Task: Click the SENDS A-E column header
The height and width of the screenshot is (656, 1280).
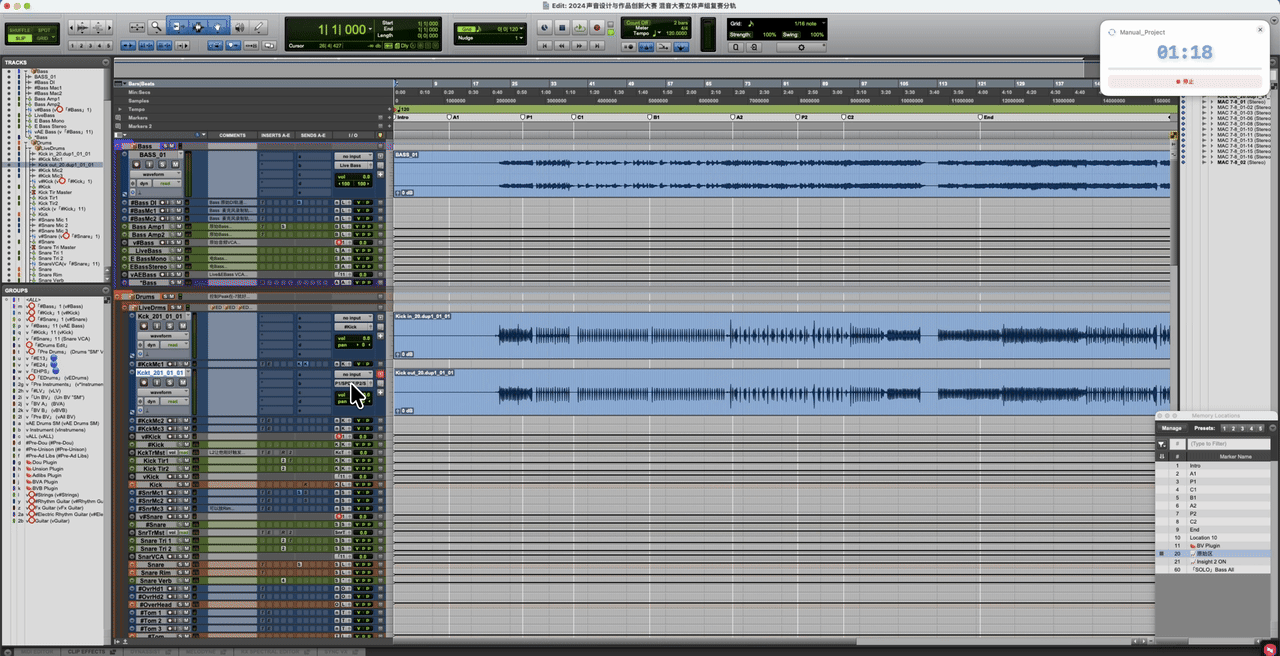Action: click(314, 135)
